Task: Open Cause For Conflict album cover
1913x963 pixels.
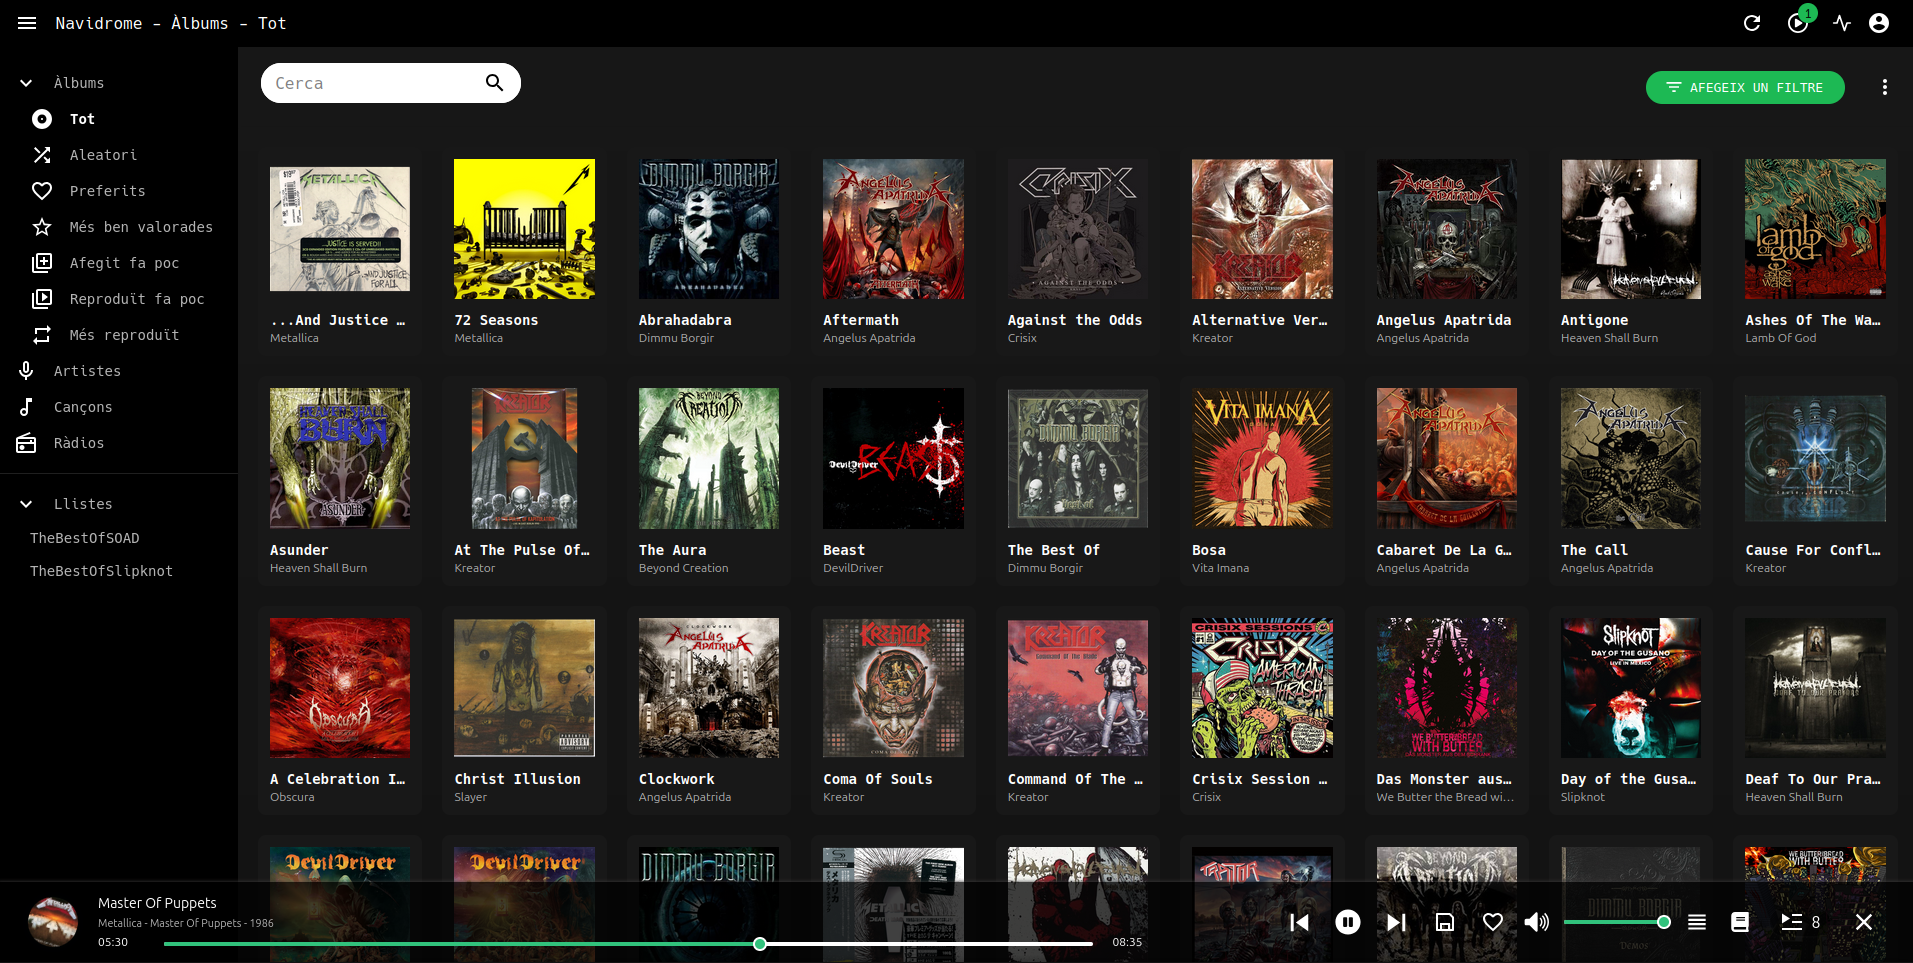Action: click(x=1815, y=458)
